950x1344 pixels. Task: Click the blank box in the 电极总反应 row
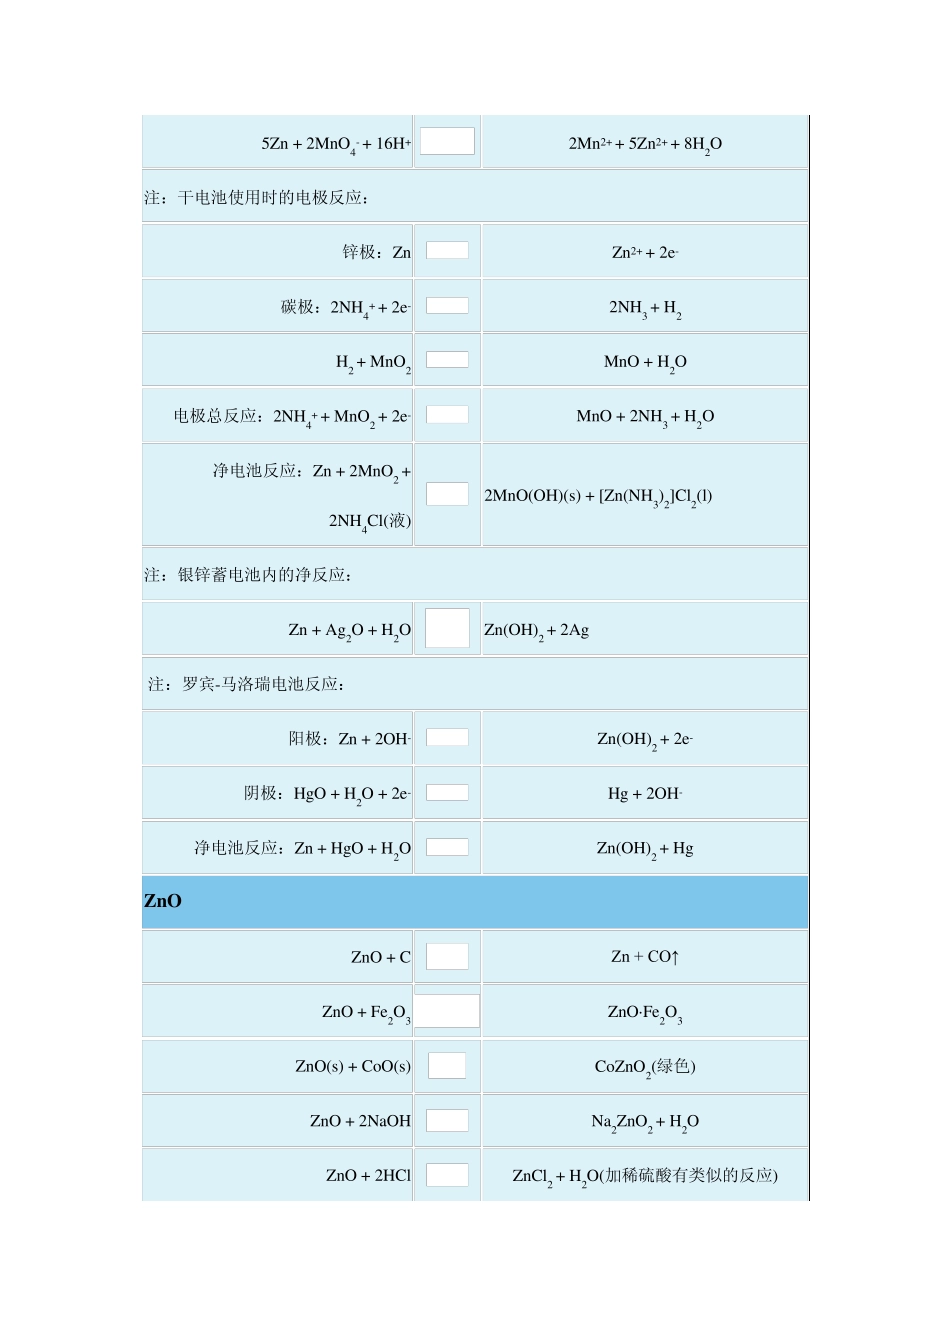[447, 414]
